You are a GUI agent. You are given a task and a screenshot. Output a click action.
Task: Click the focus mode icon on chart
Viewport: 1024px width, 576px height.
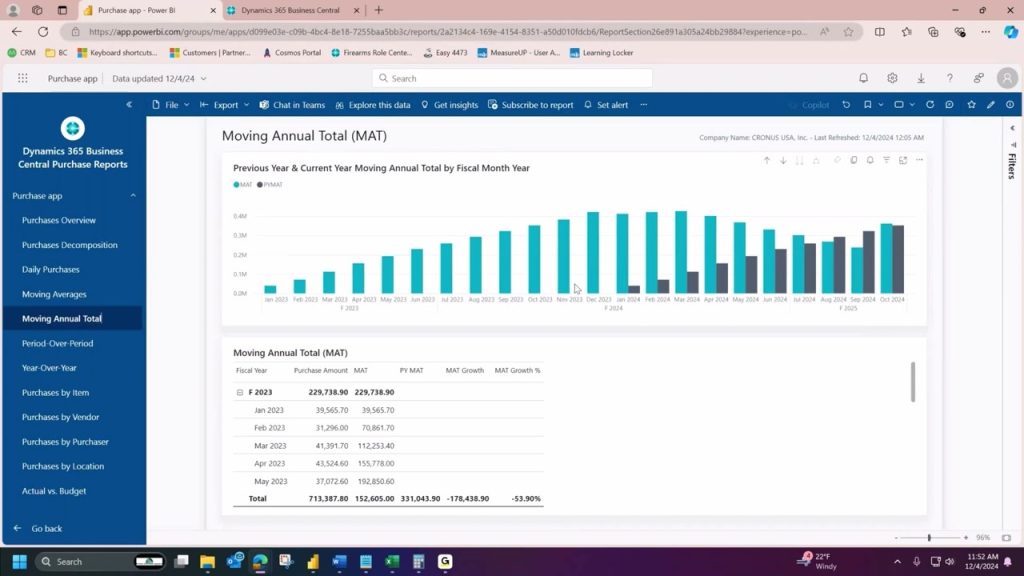pyautogui.click(x=903, y=160)
